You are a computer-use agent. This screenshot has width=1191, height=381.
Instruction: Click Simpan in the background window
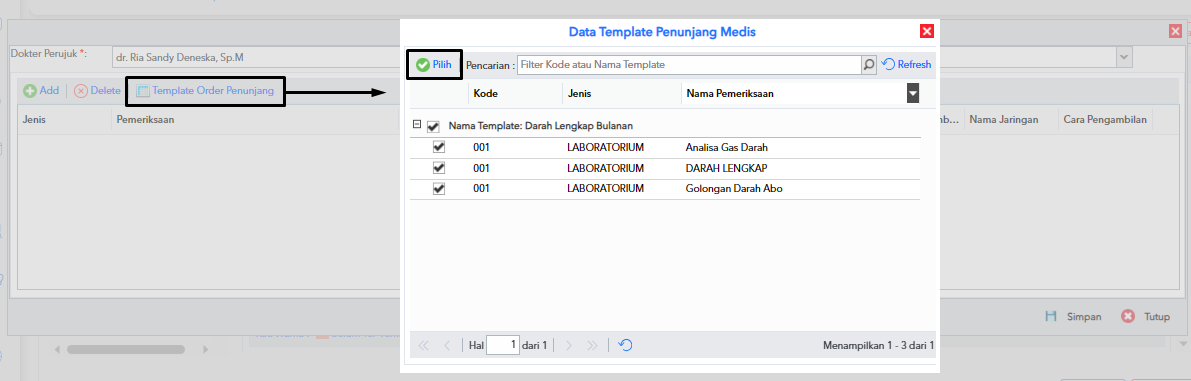click(1073, 317)
